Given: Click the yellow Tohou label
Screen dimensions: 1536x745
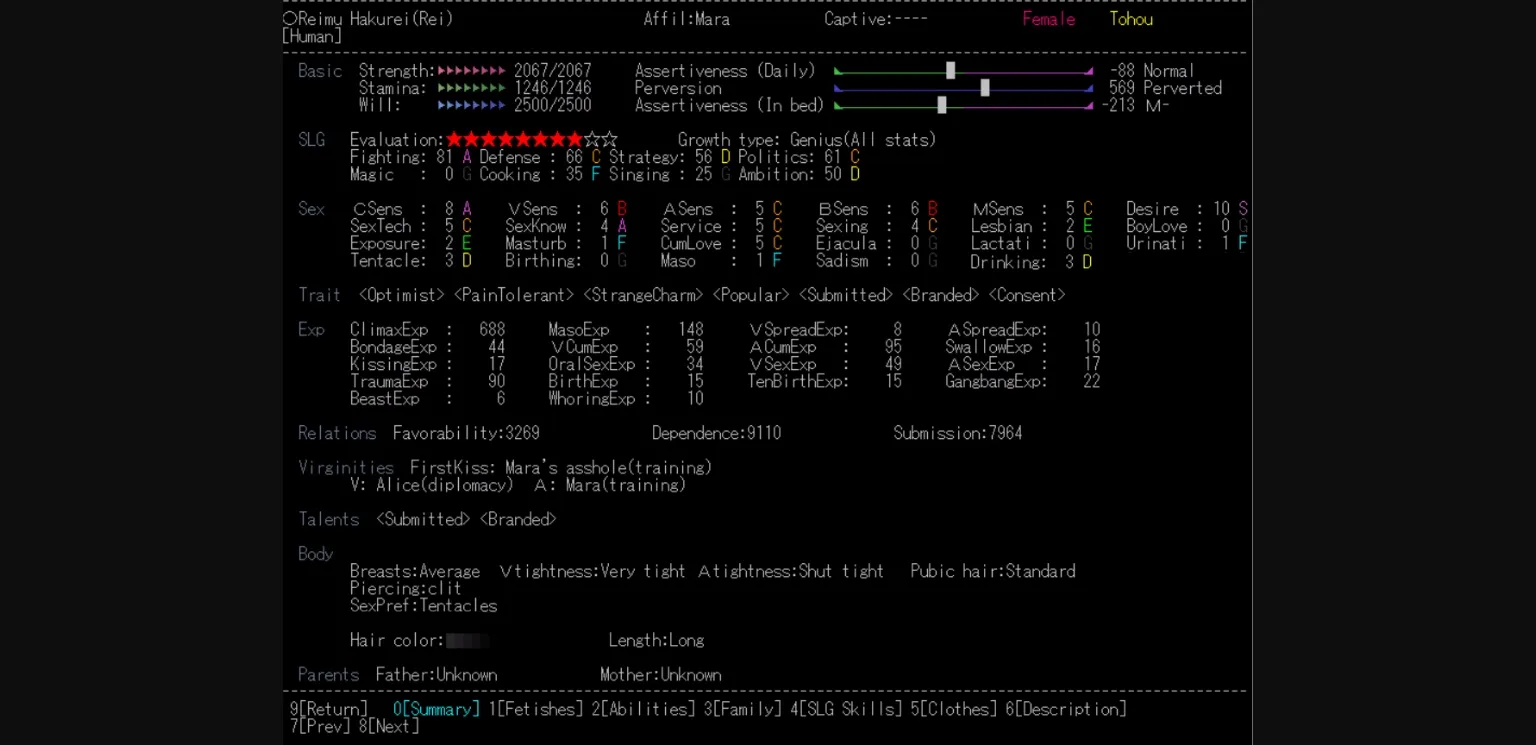Looking at the screenshot, I should pyautogui.click(x=1131, y=19).
